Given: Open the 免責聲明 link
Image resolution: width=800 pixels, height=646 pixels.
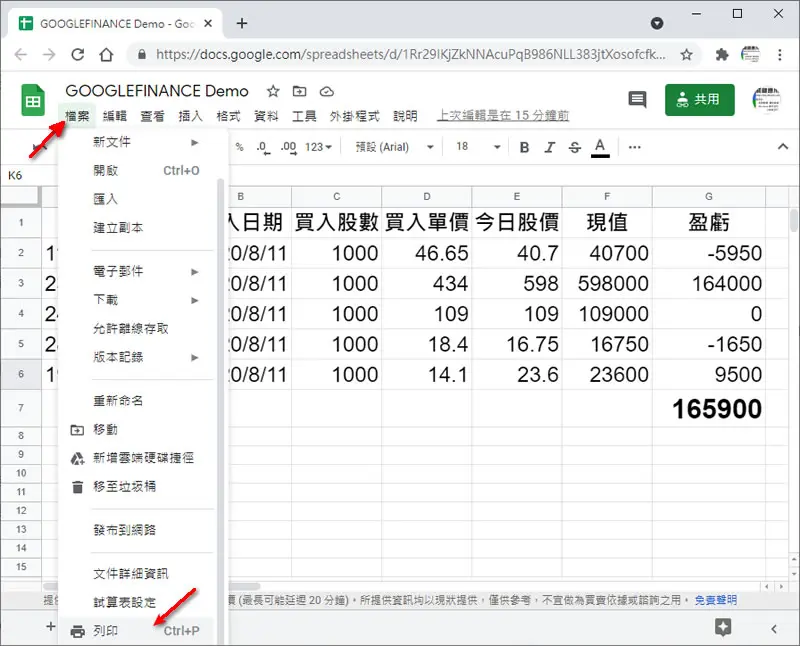Looking at the screenshot, I should point(715,600).
